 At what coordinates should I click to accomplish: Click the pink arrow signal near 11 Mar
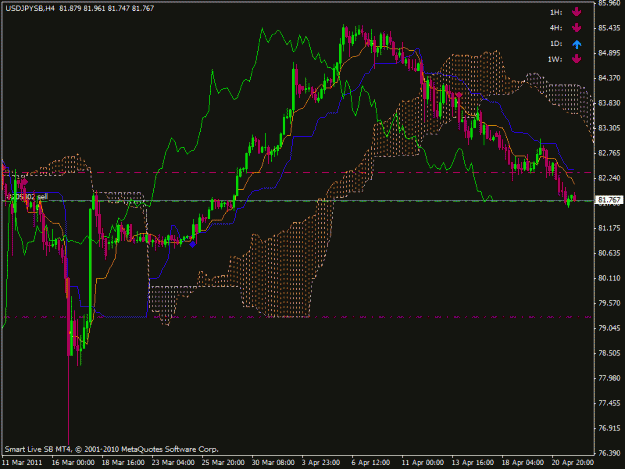point(25,182)
